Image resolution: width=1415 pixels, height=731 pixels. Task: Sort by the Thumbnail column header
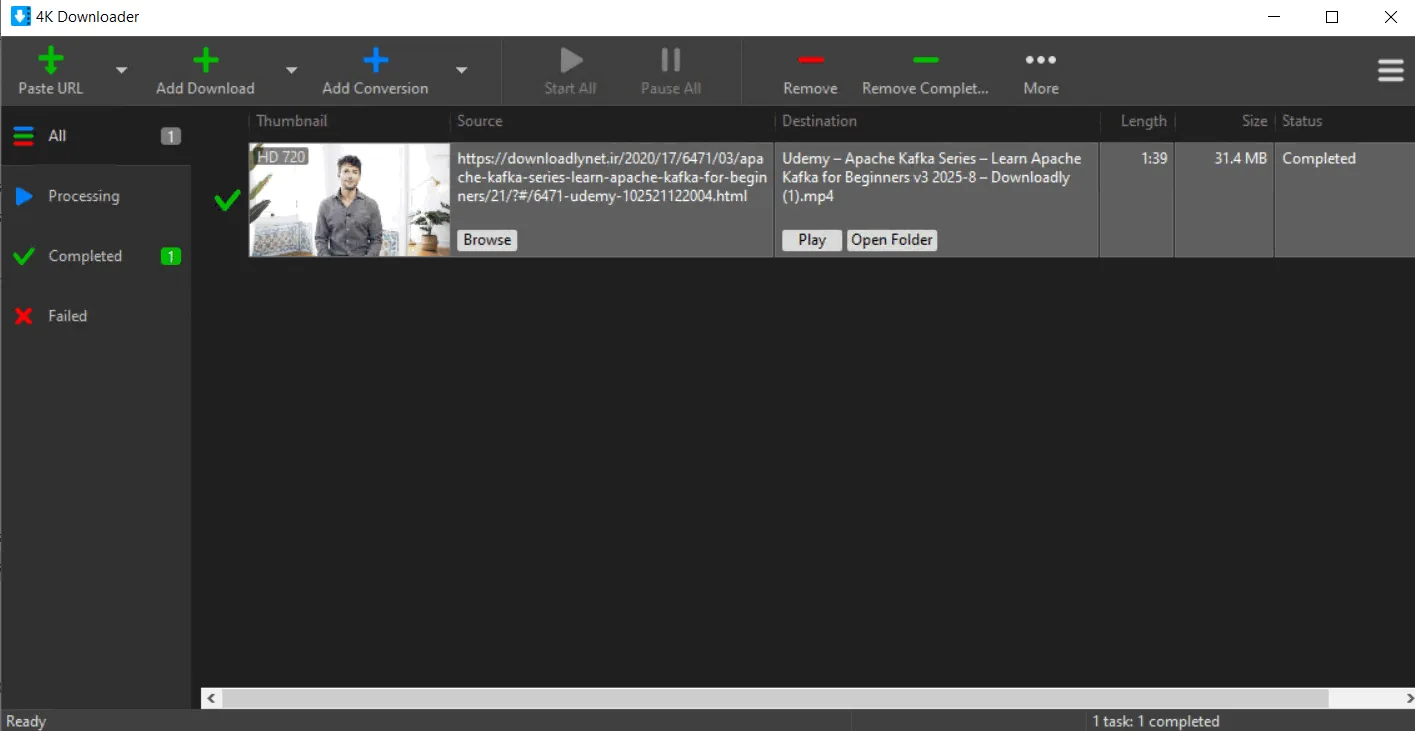click(x=349, y=121)
